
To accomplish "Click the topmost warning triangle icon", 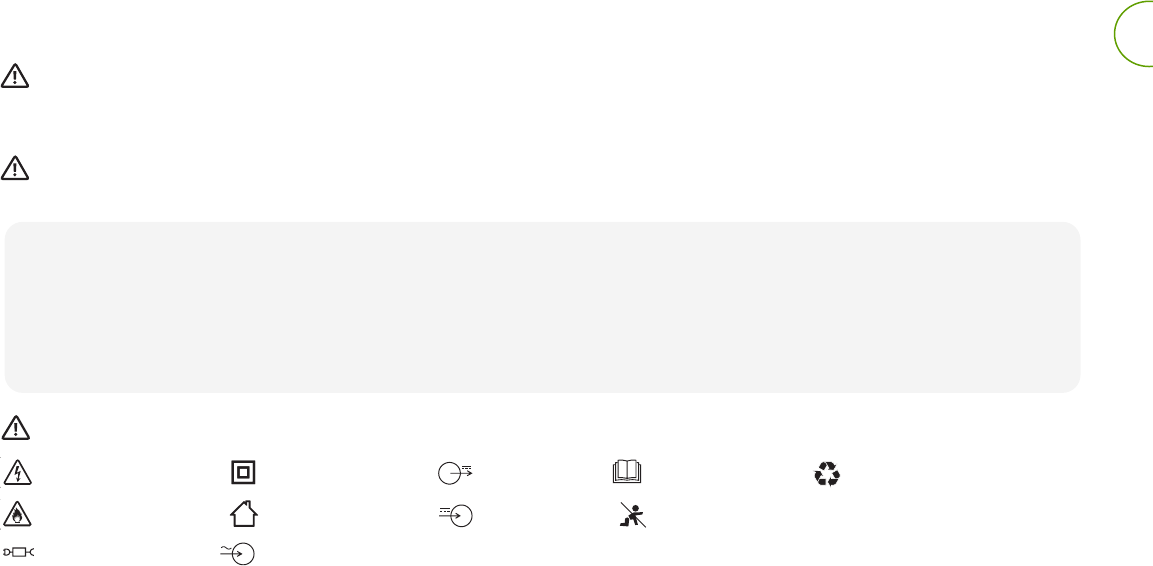I will coord(14,76).
